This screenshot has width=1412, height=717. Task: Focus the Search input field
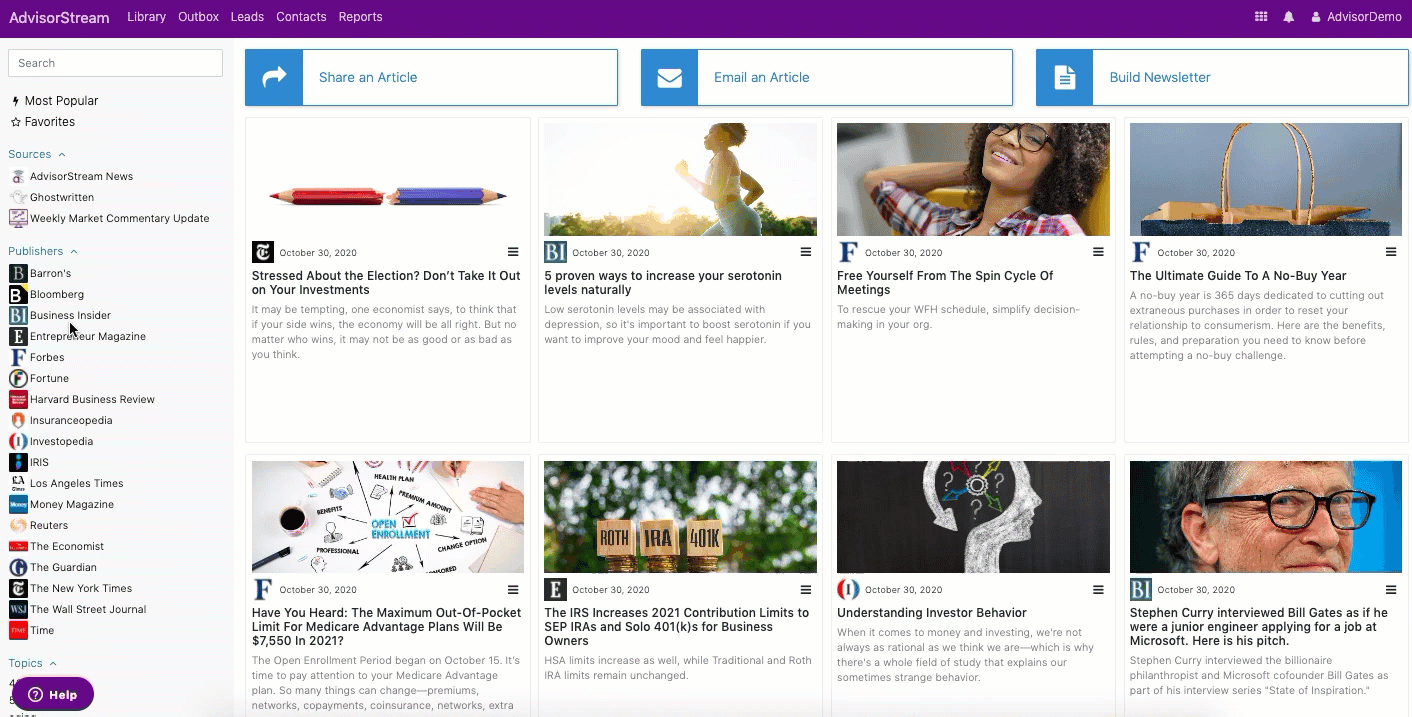coord(115,63)
